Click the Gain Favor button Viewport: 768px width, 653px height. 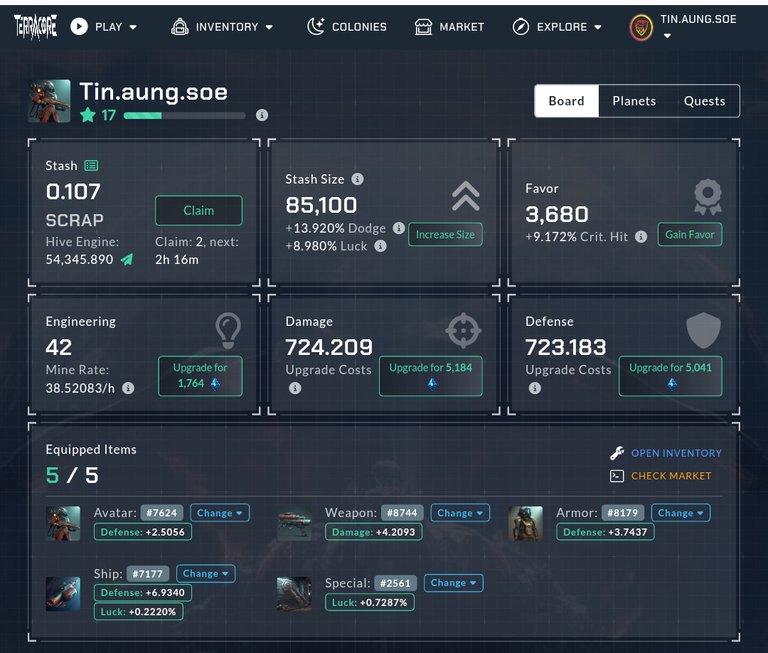pos(690,235)
